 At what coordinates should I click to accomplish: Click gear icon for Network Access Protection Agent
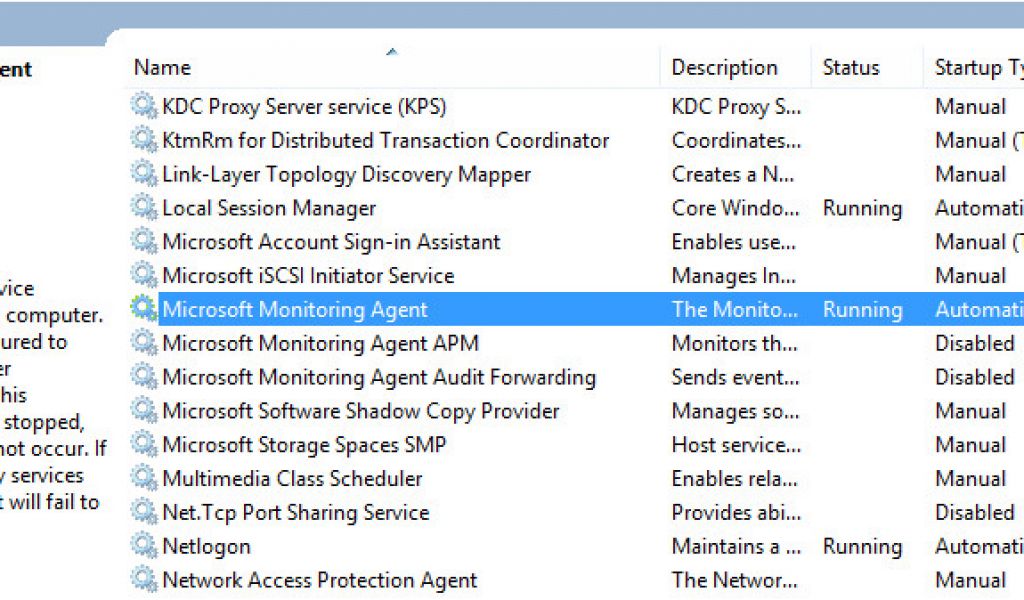pos(145,580)
